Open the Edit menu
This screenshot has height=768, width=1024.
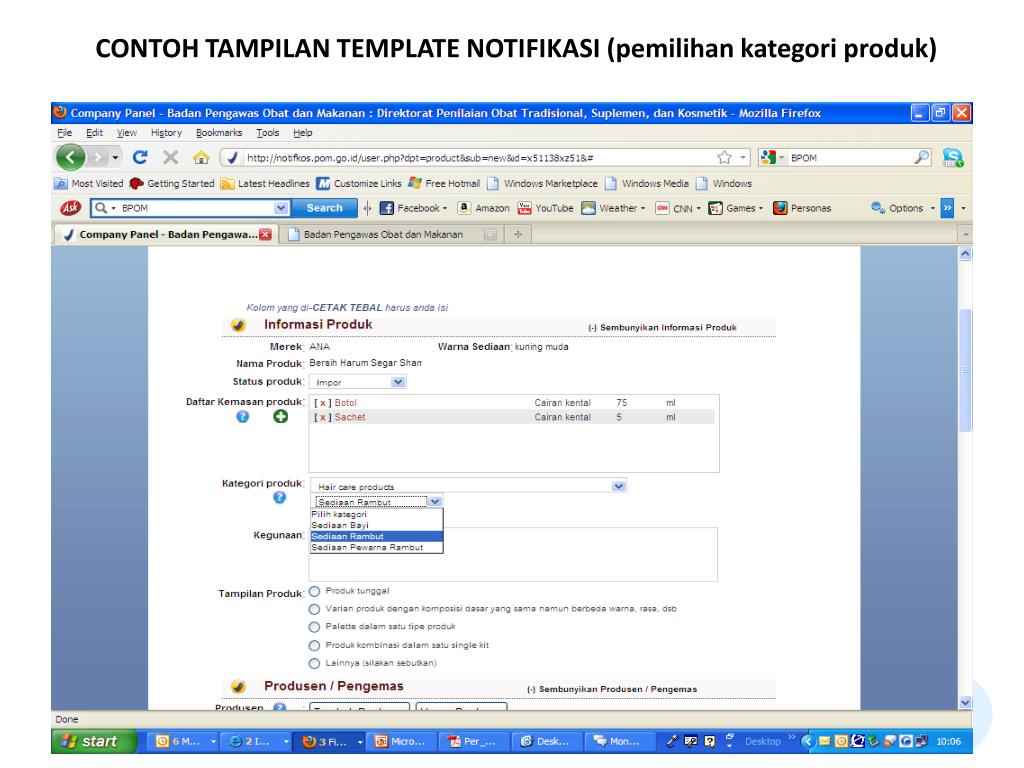(95, 133)
